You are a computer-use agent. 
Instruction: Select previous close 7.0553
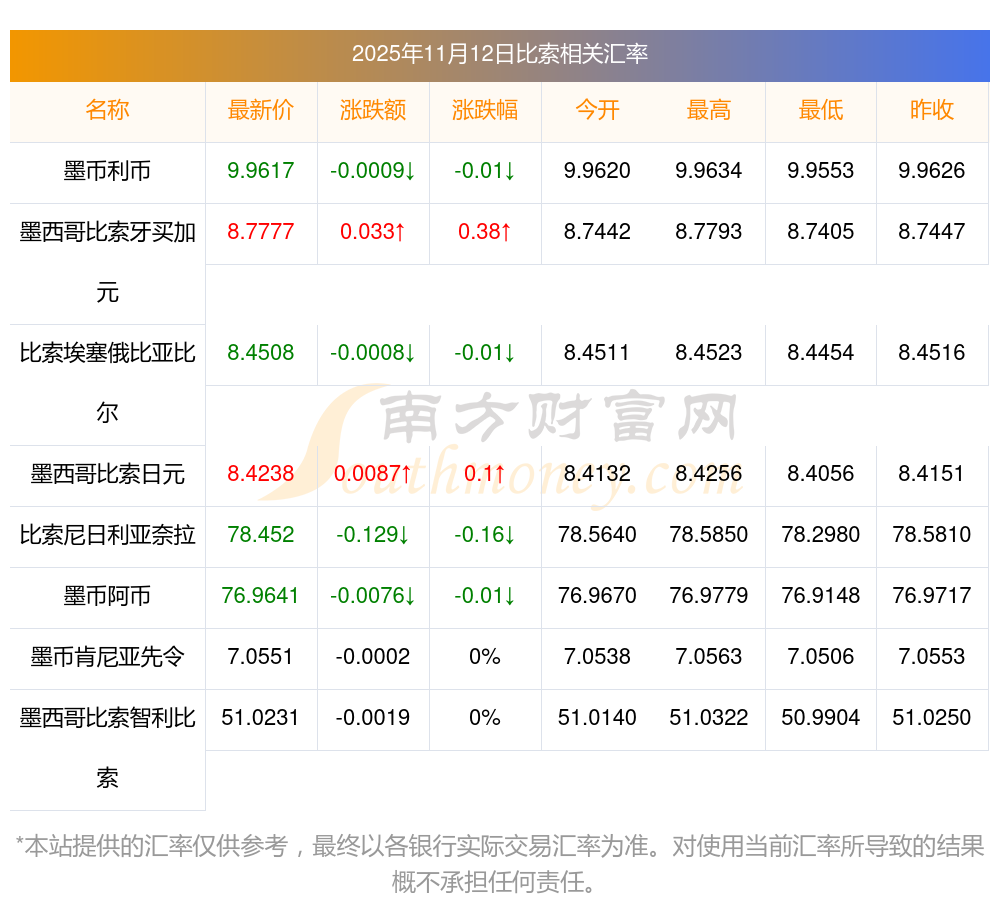932,656
